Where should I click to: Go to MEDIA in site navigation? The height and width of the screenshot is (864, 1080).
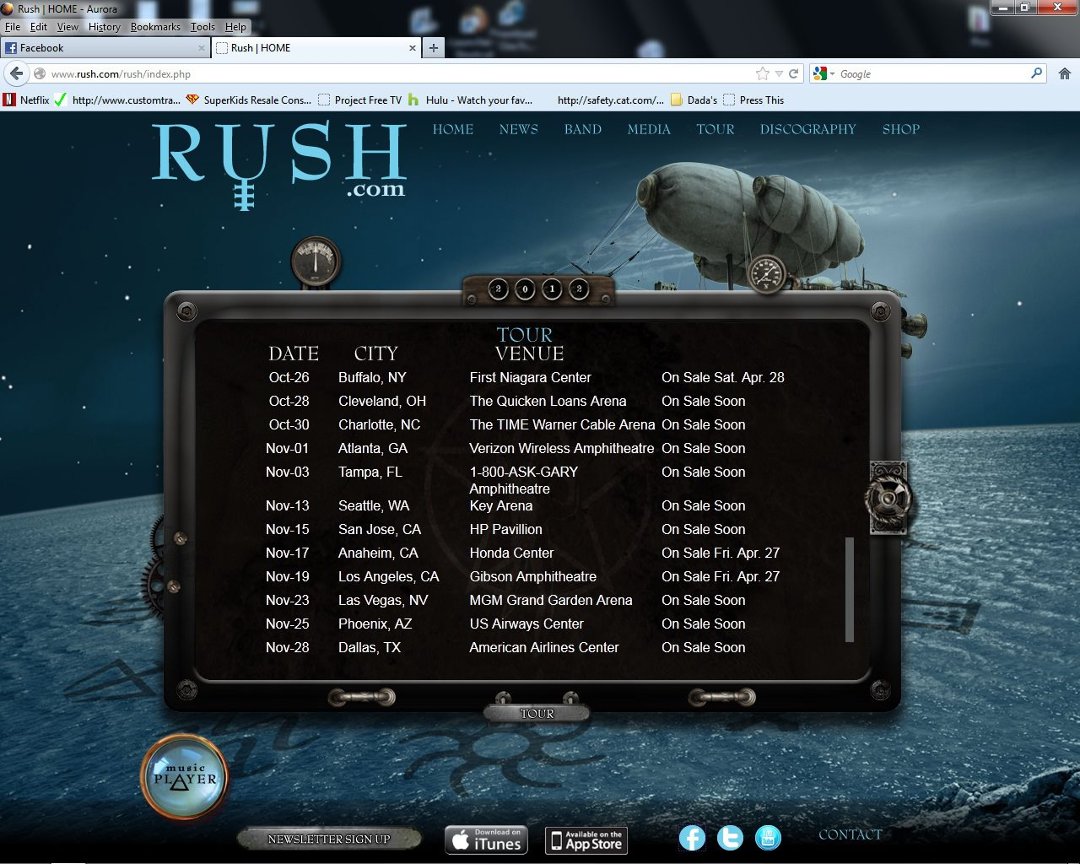(x=649, y=129)
